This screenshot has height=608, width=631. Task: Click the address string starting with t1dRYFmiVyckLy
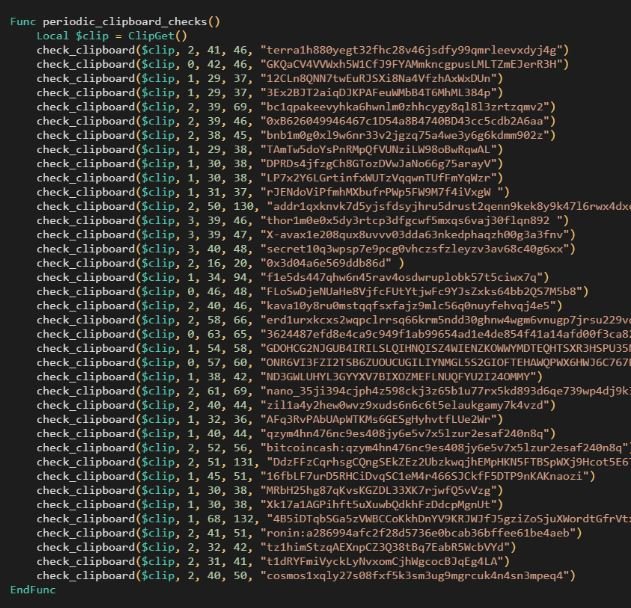click(381, 561)
